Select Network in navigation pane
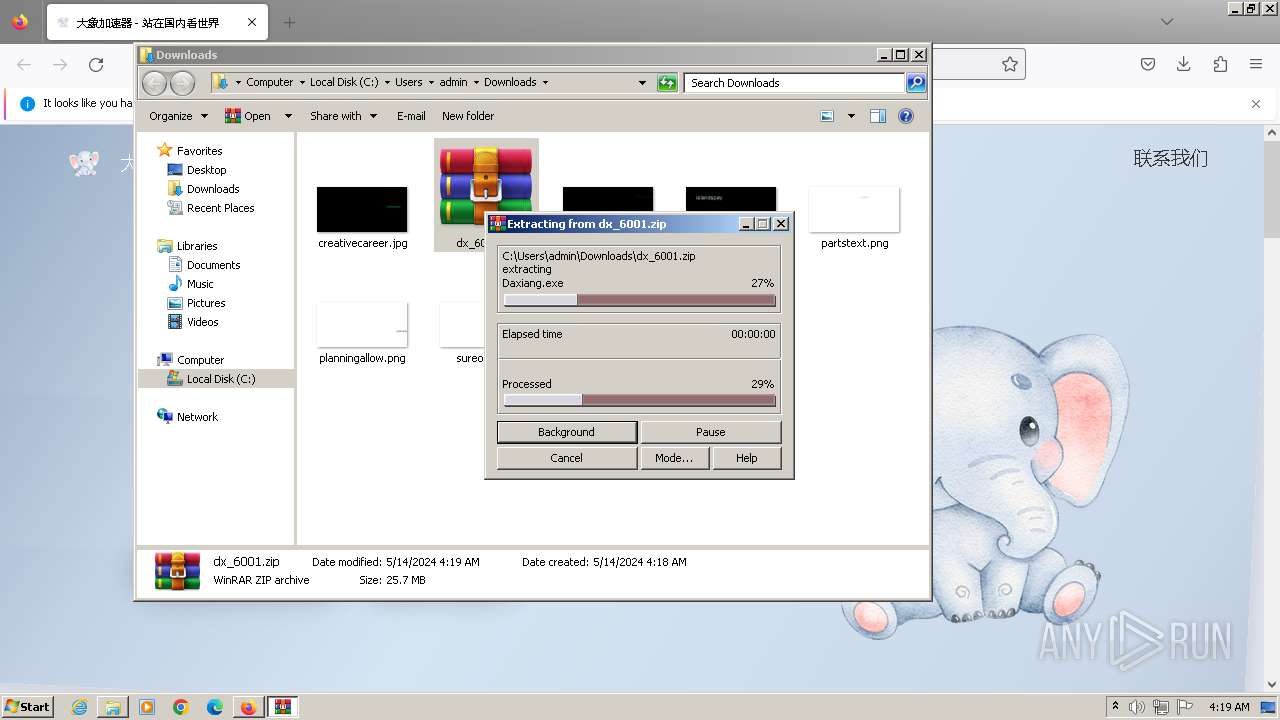1280x720 pixels. click(x=197, y=417)
